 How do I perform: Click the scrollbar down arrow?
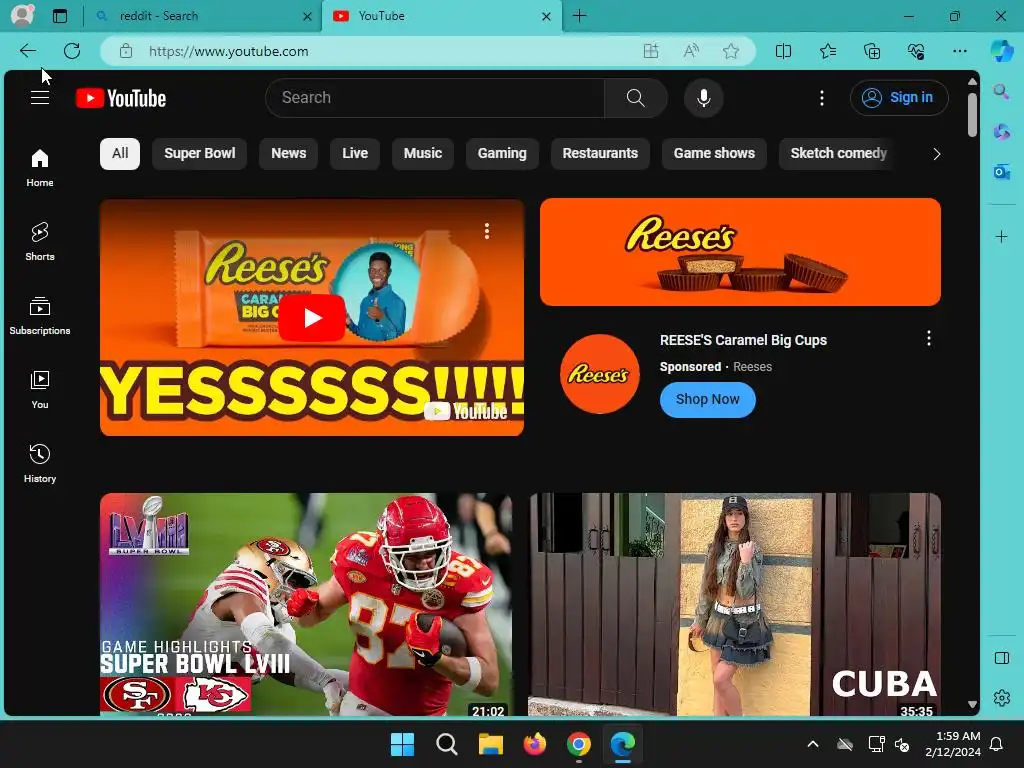[x=972, y=704]
